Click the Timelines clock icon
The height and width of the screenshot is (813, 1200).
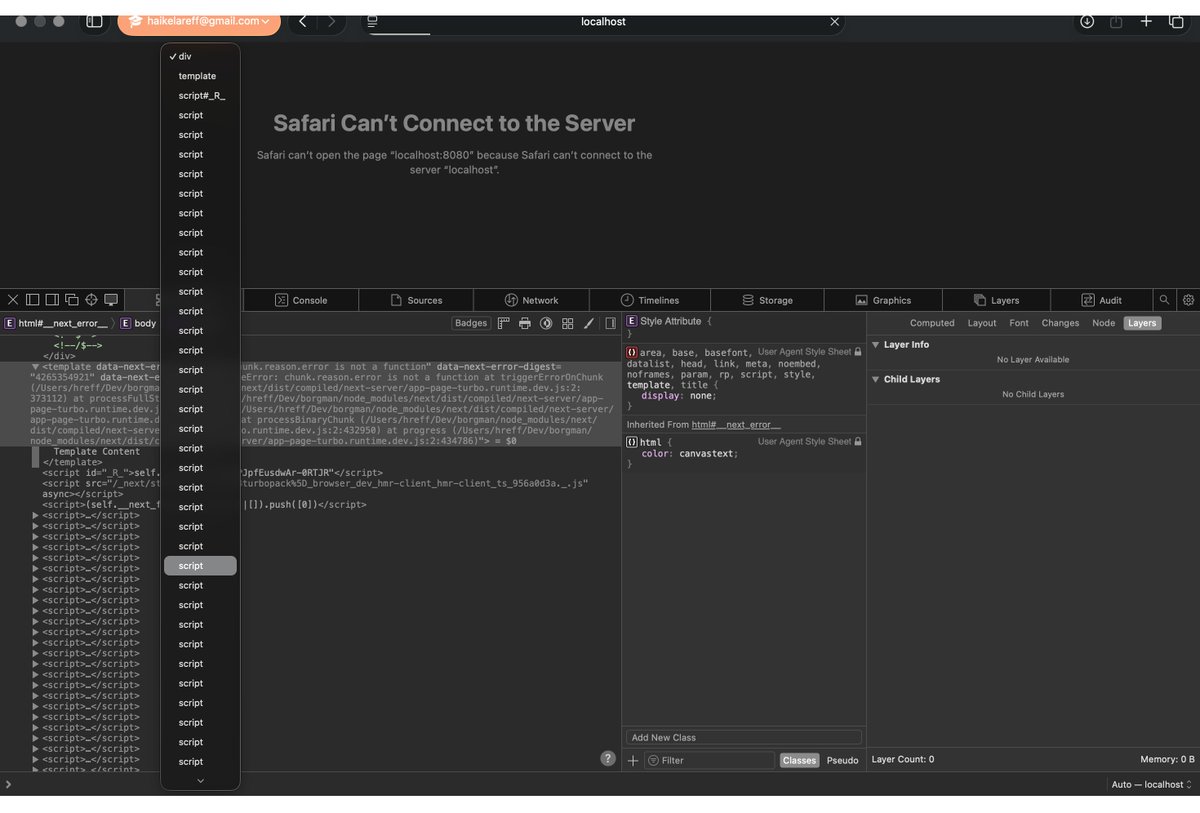coord(627,300)
